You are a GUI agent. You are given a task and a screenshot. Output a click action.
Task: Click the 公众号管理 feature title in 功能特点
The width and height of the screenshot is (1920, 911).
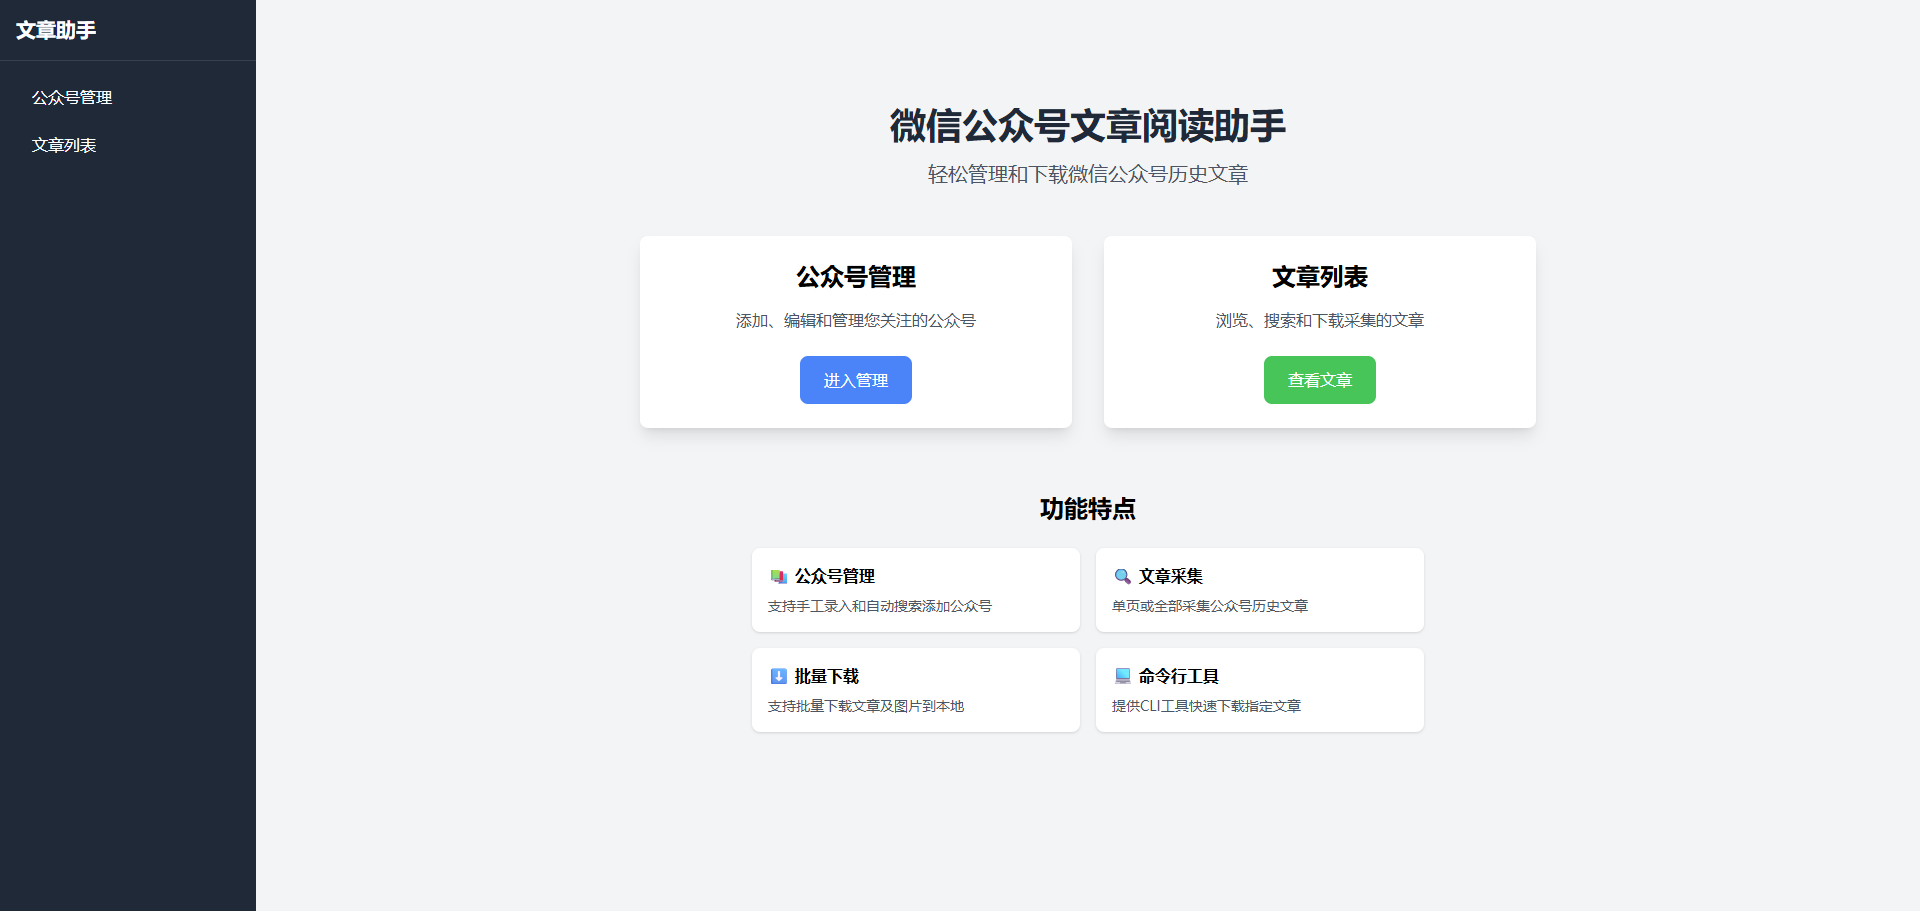point(835,577)
